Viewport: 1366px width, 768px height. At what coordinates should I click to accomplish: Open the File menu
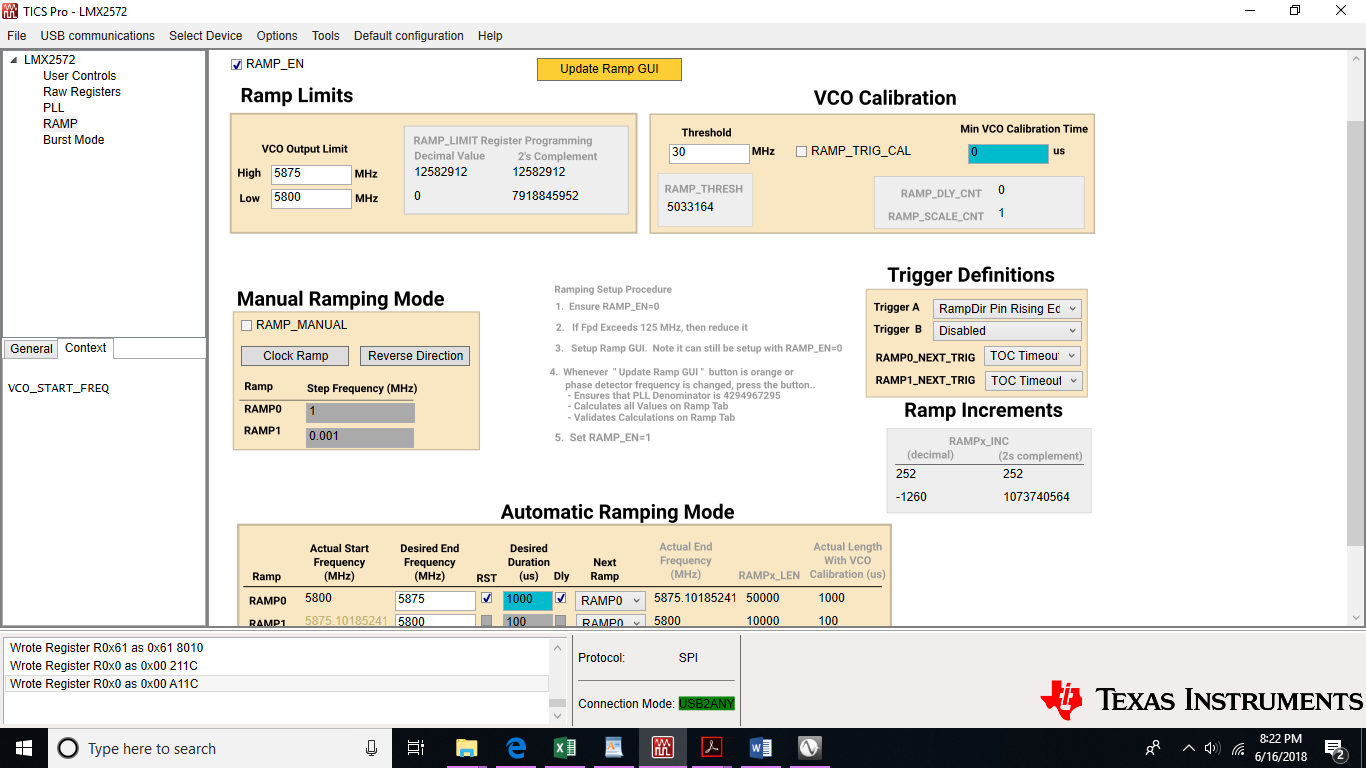pyautogui.click(x=17, y=36)
